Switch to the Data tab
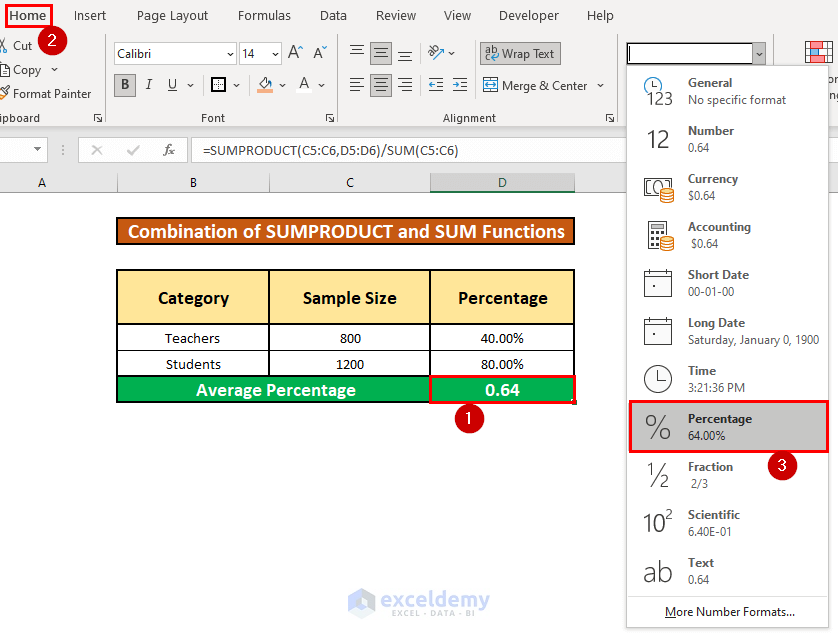The image size is (838, 635). 333,16
